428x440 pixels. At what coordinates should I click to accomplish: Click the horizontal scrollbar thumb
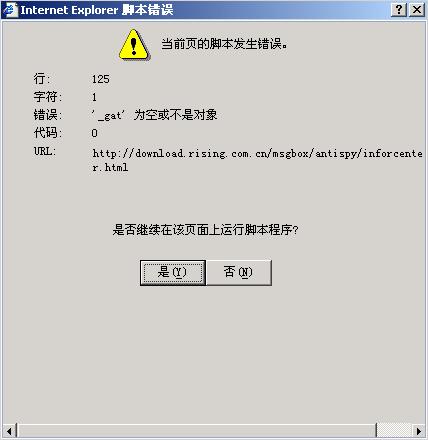click(197, 431)
